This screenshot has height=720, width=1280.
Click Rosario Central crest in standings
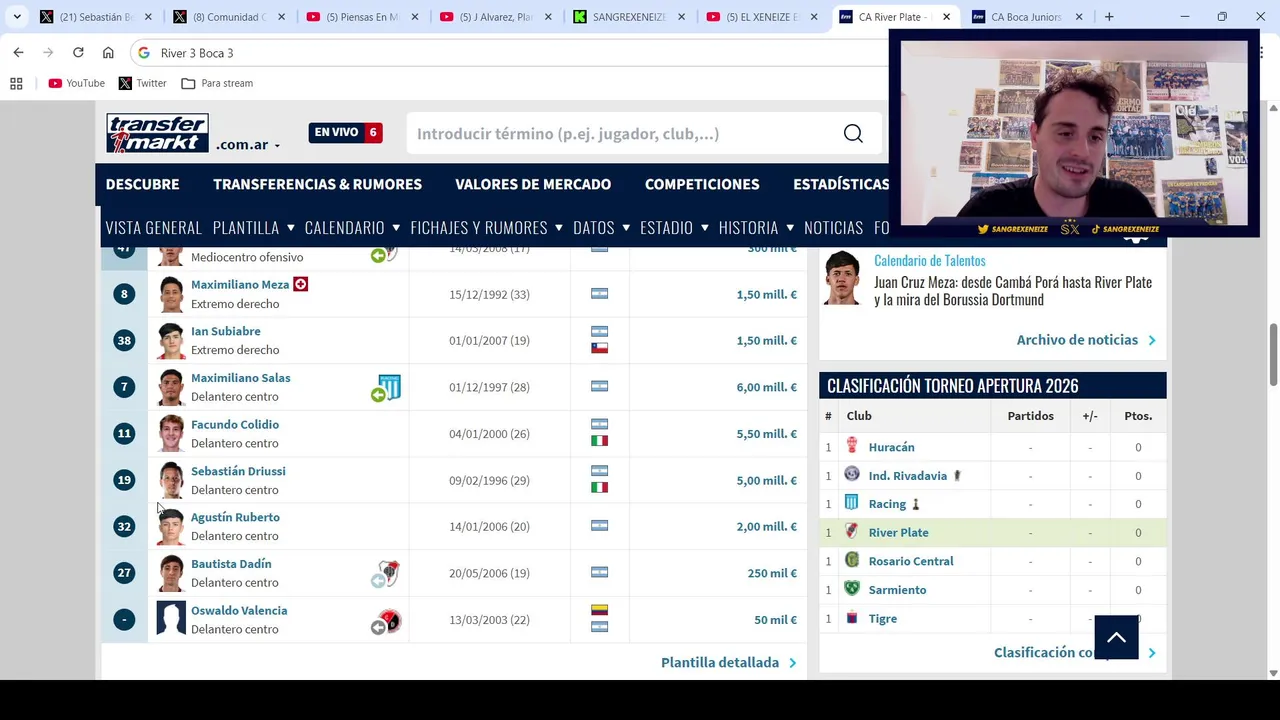[852, 560]
